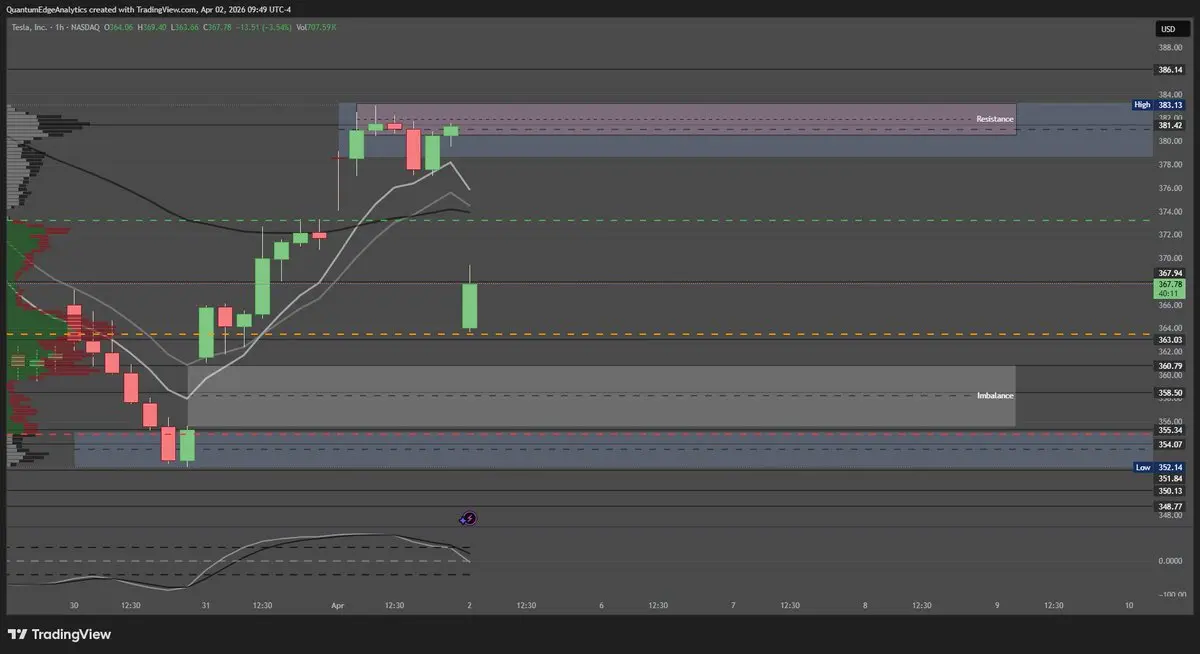This screenshot has width=1200, height=654.
Task: Click the purple earnings lightning marker
Action: pos(470,518)
